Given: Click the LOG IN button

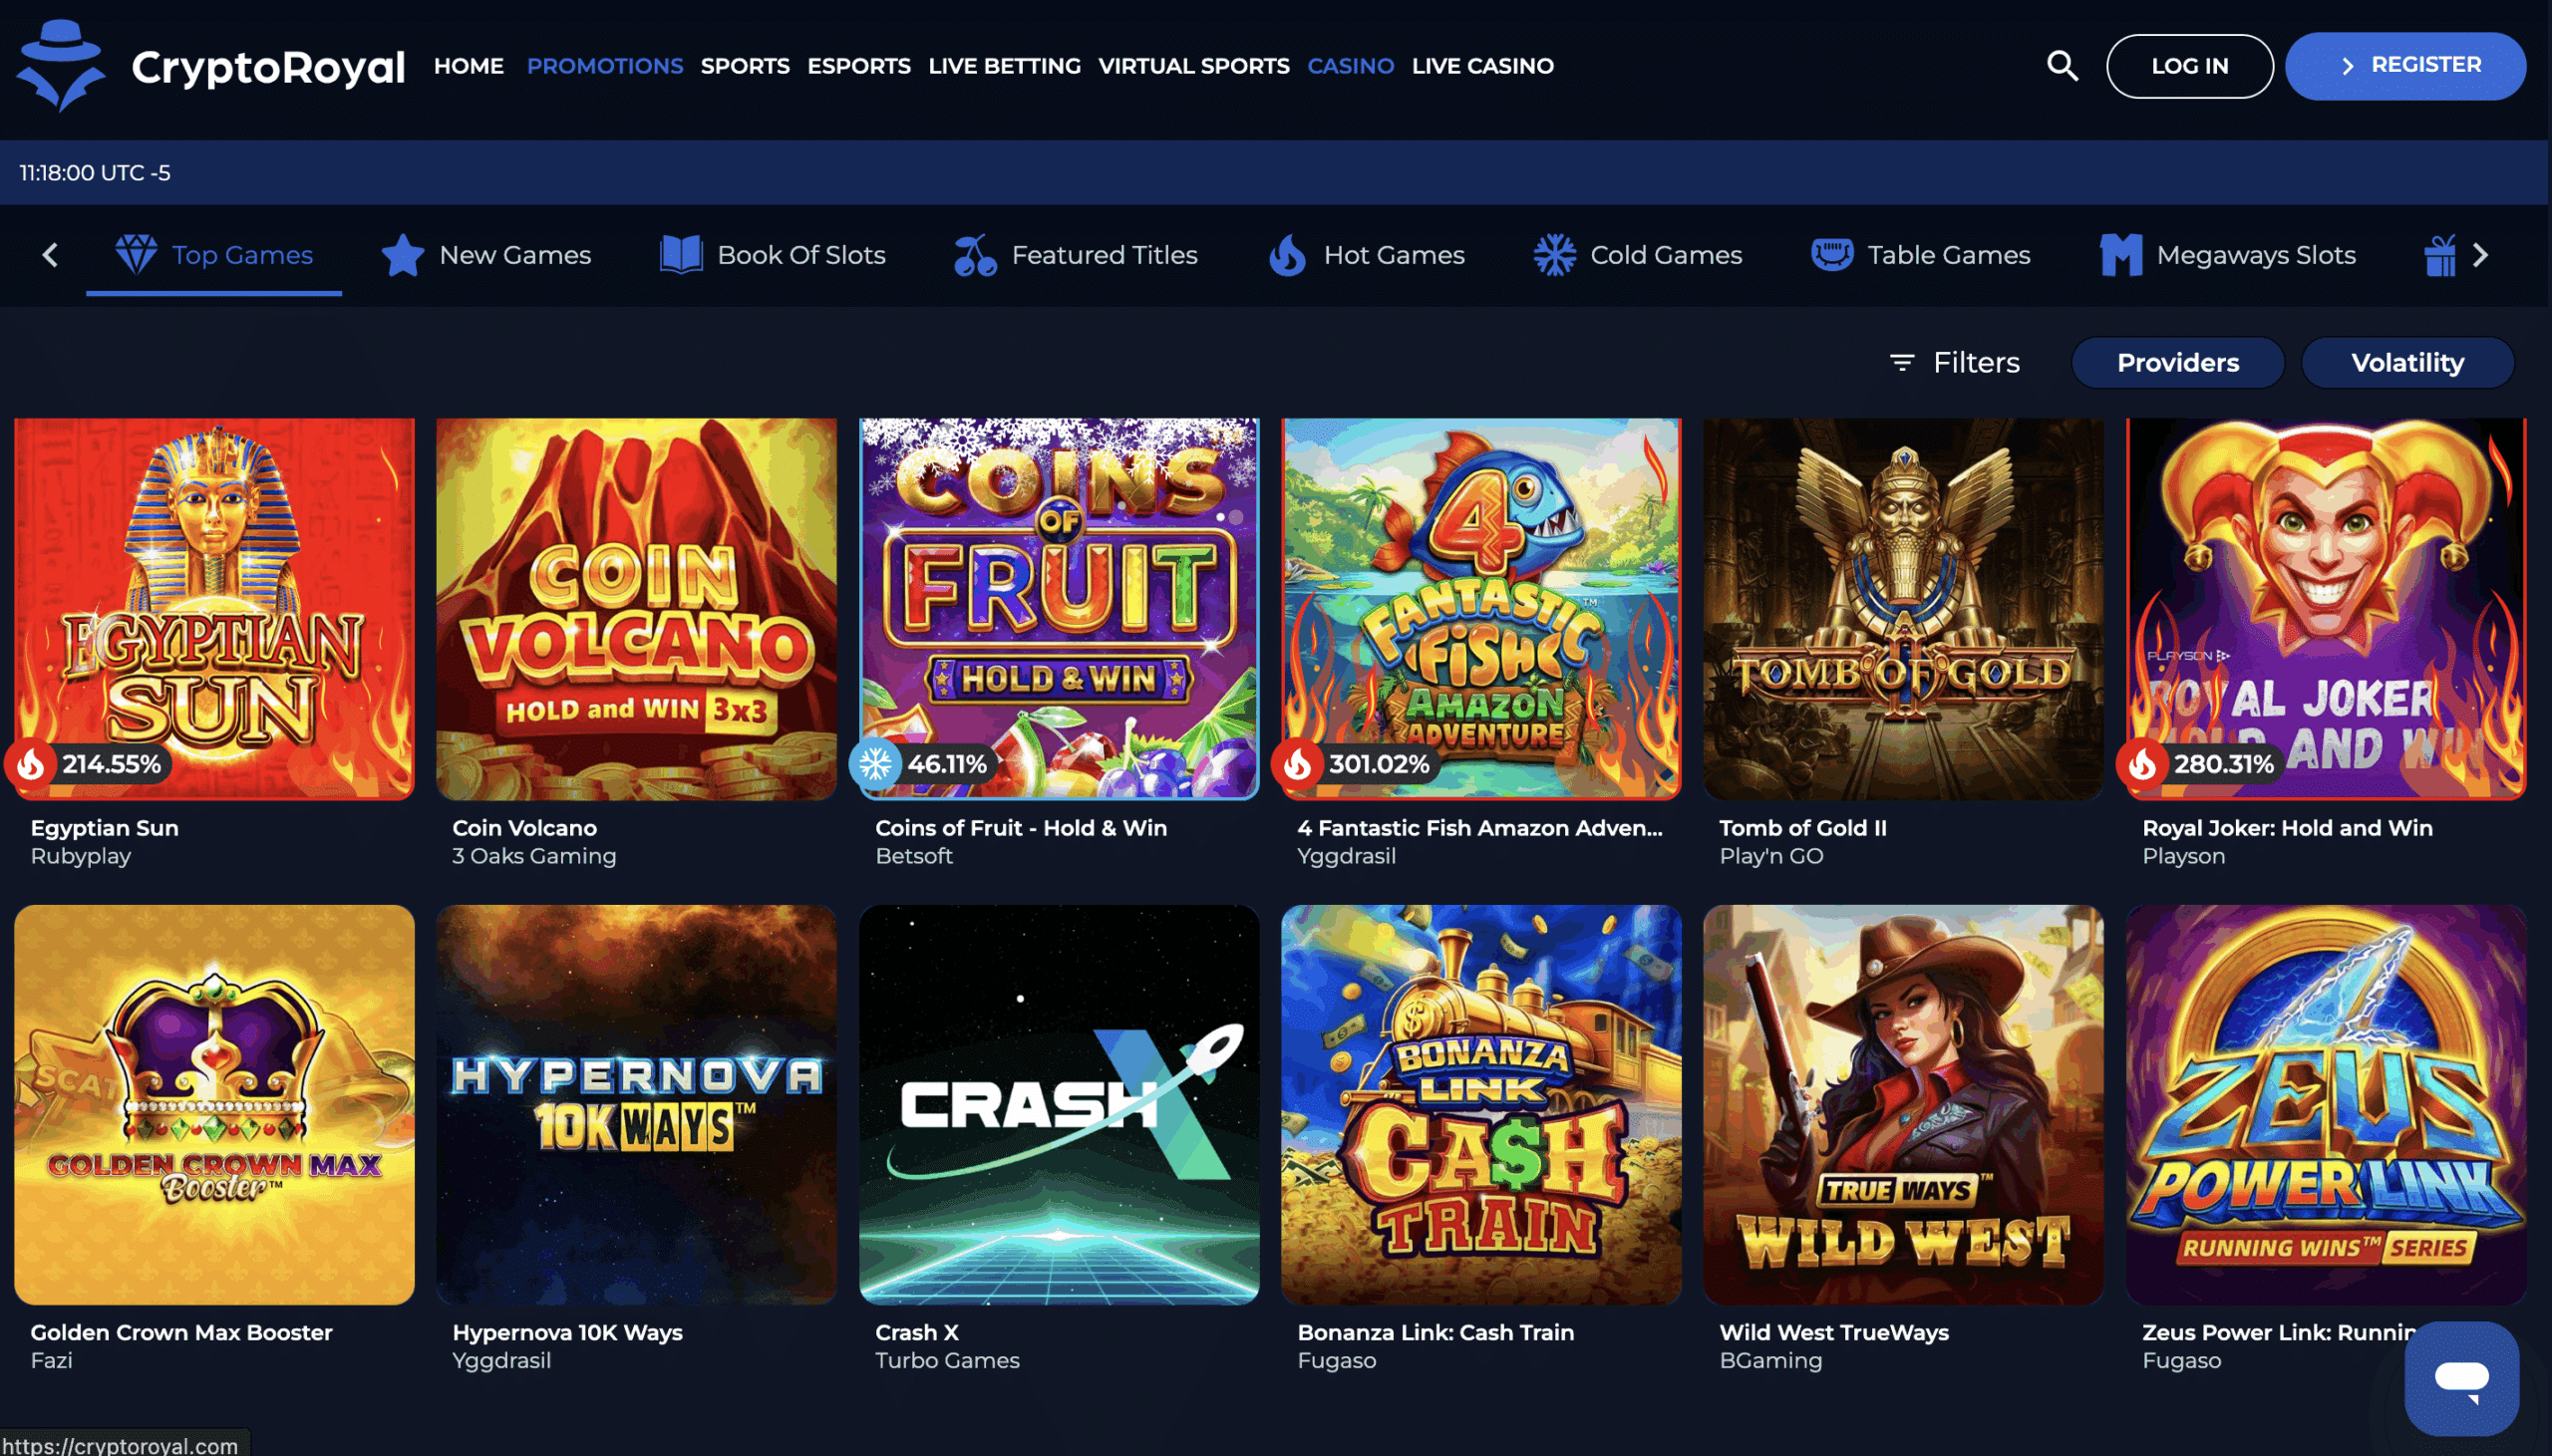Looking at the screenshot, I should (2189, 66).
